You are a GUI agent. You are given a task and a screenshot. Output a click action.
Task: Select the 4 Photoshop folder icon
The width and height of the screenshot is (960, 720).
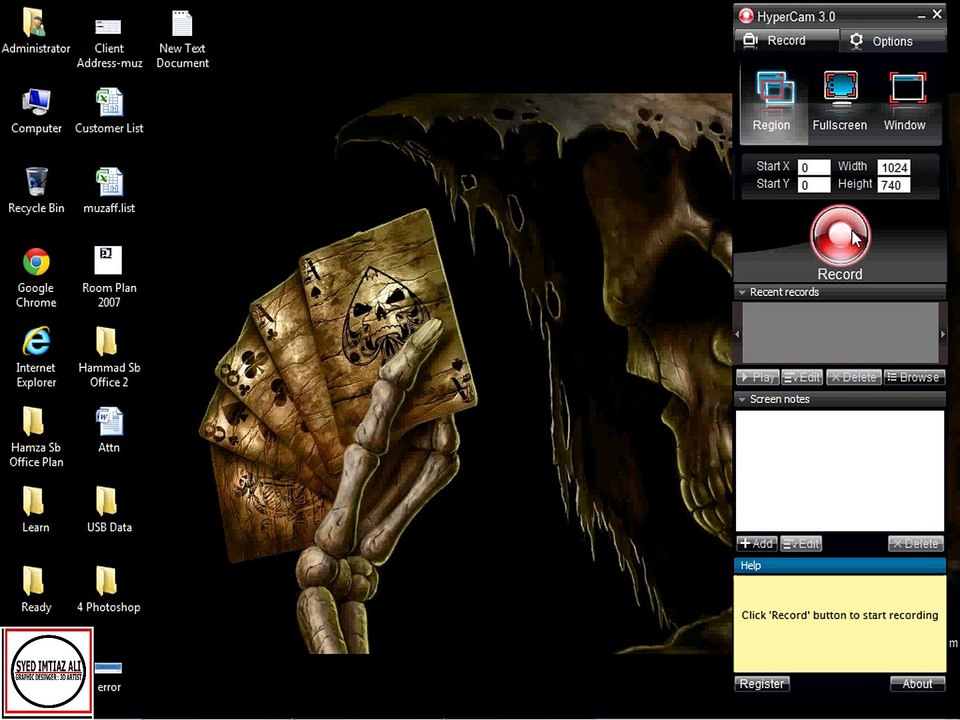[x=108, y=590]
